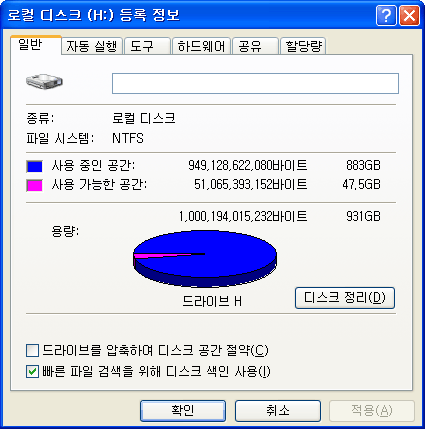Click the hard disk drive icon
425x429 pixels.
click(44, 82)
